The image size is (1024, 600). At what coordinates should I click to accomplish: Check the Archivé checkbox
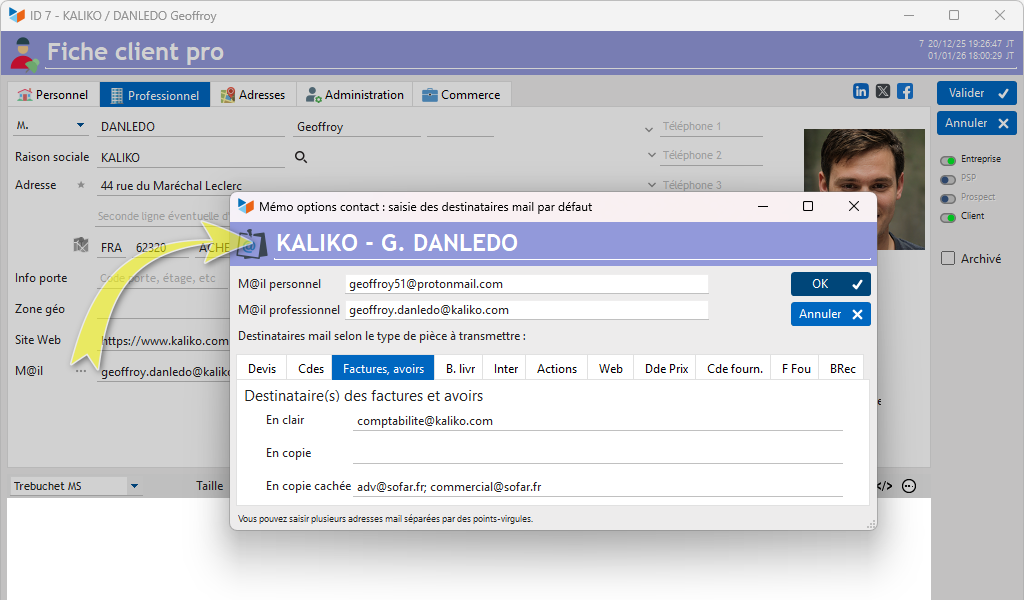pyautogui.click(x=948, y=259)
